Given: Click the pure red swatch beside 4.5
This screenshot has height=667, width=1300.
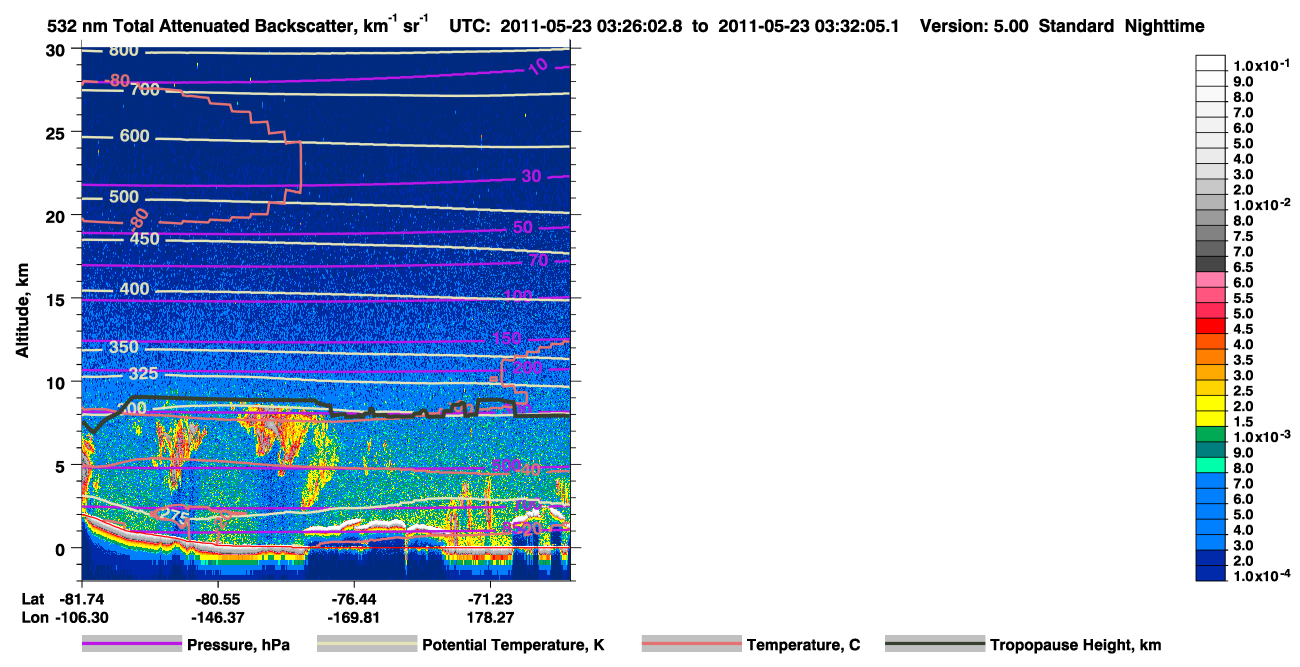Looking at the screenshot, I should [x=1211, y=325].
